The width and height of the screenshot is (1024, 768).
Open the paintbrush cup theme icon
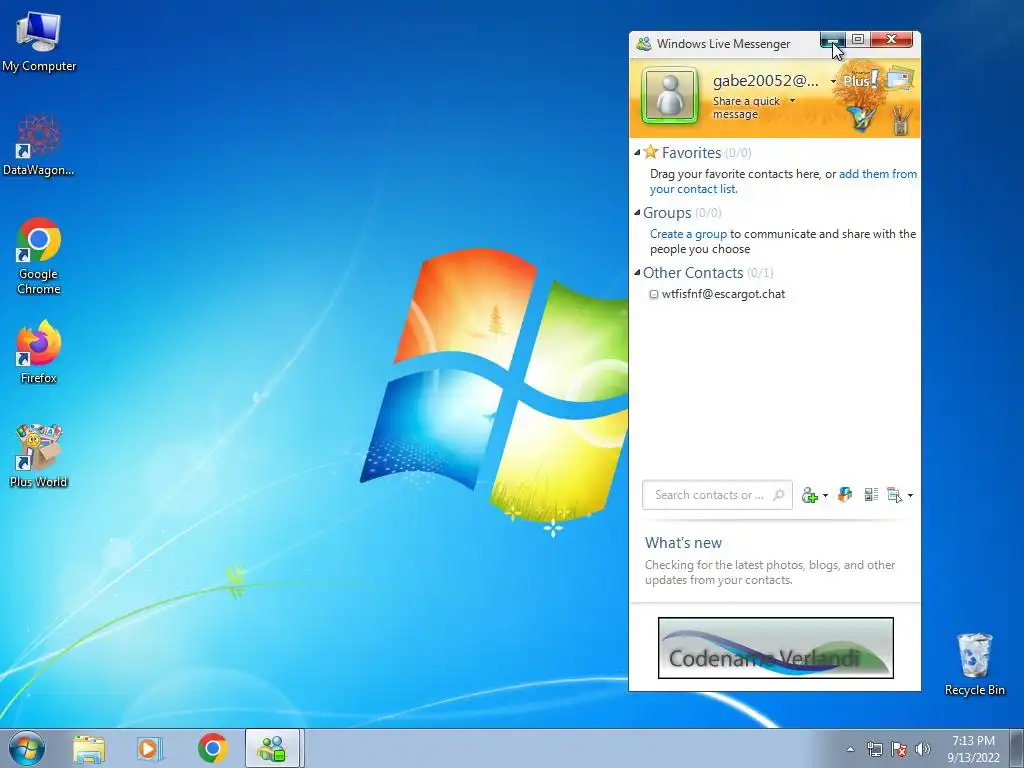[x=901, y=120]
